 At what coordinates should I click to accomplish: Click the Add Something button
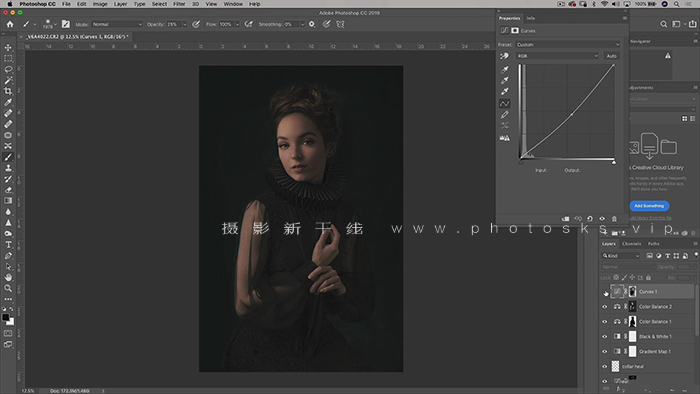tap(649, 206)
